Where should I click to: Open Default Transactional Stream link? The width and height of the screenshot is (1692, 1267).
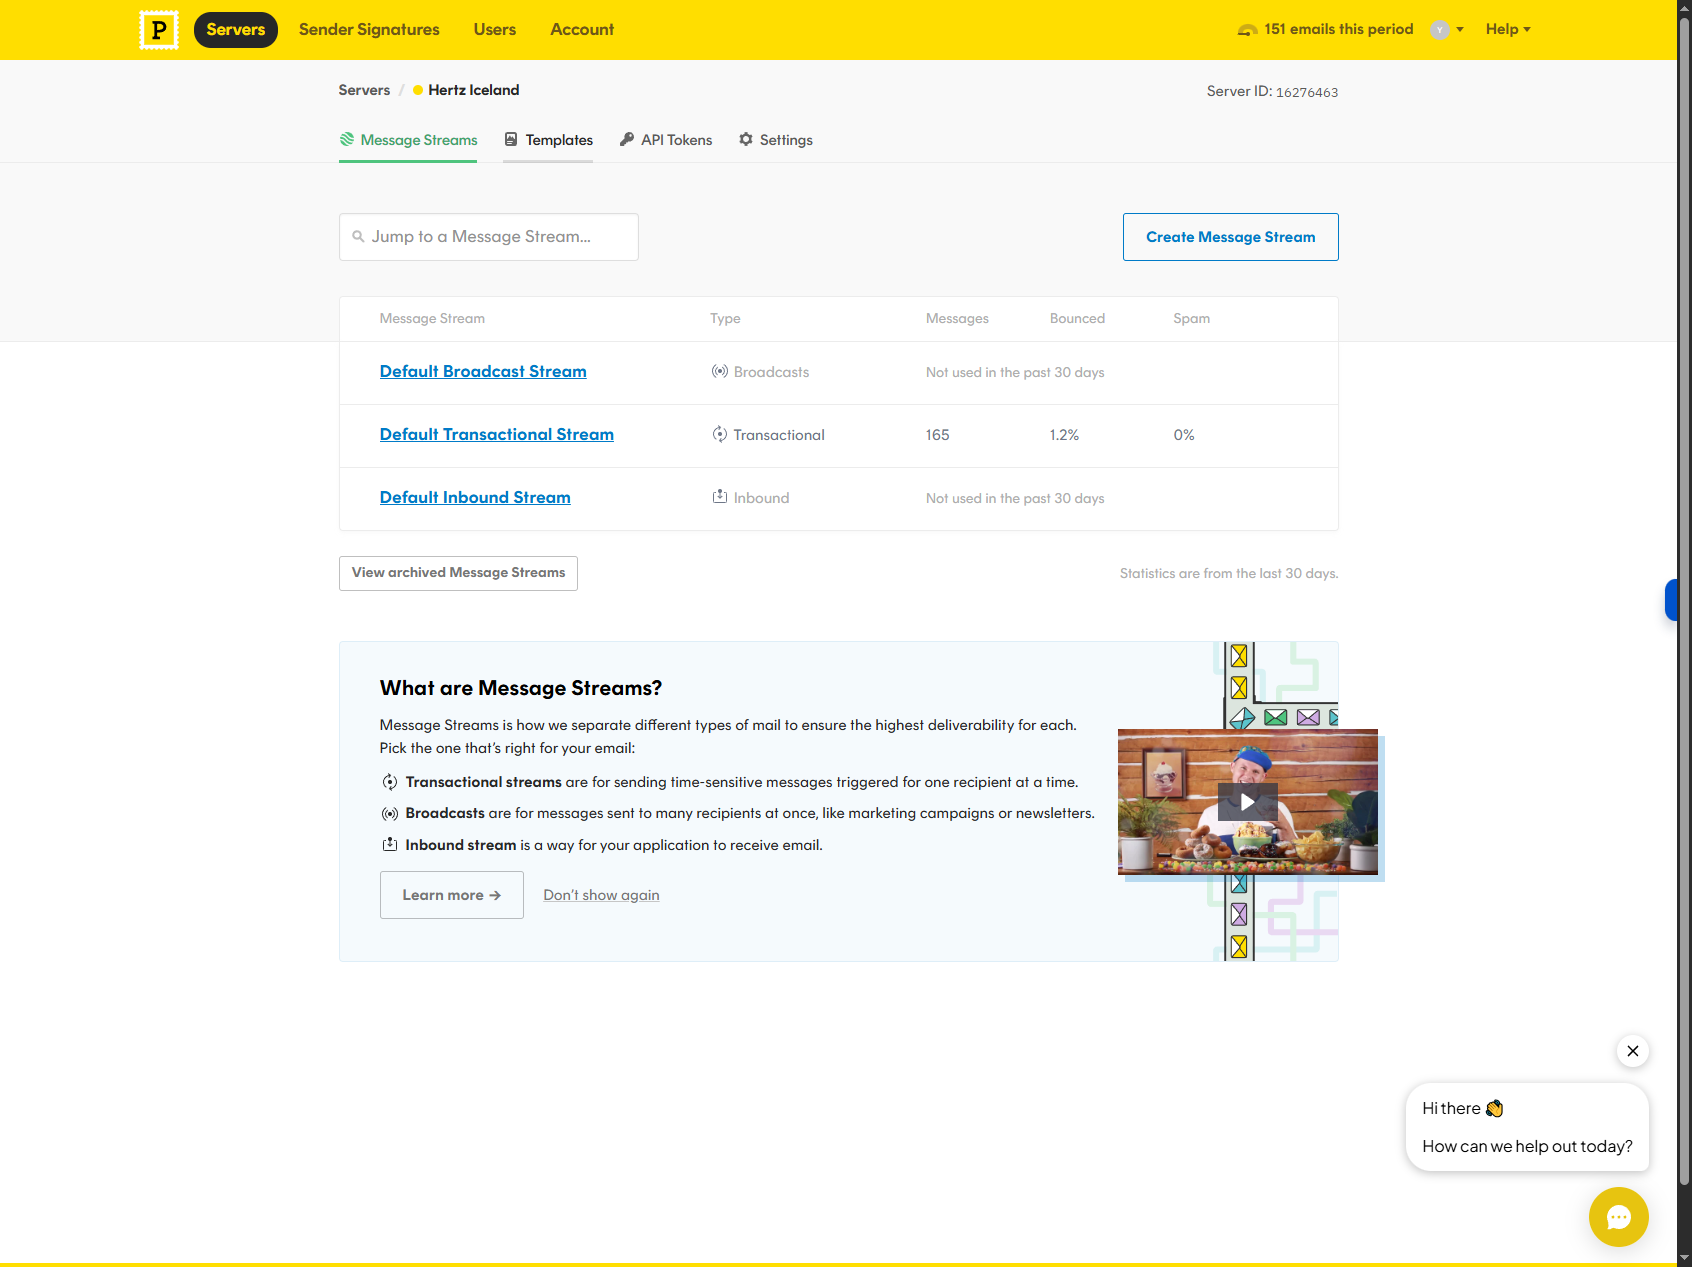click(x=497, y=434)
